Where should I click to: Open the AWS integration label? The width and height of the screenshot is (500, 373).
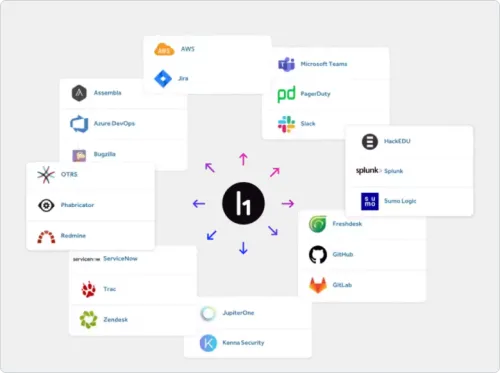pos(188,49)
